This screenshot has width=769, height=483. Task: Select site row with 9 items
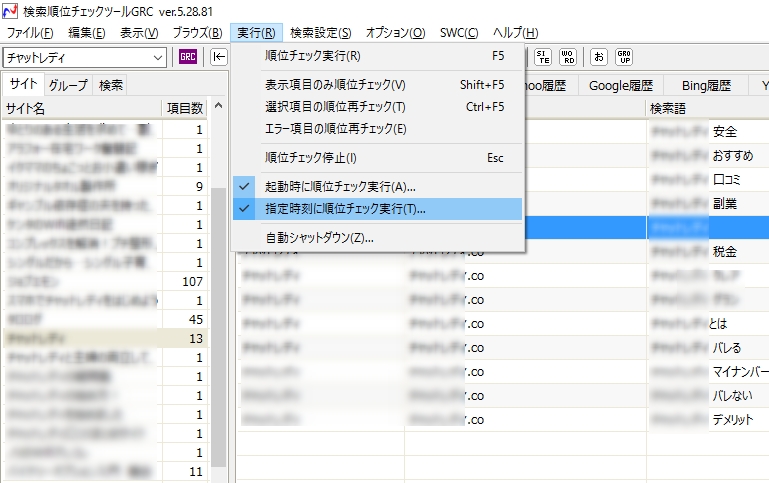106,186
